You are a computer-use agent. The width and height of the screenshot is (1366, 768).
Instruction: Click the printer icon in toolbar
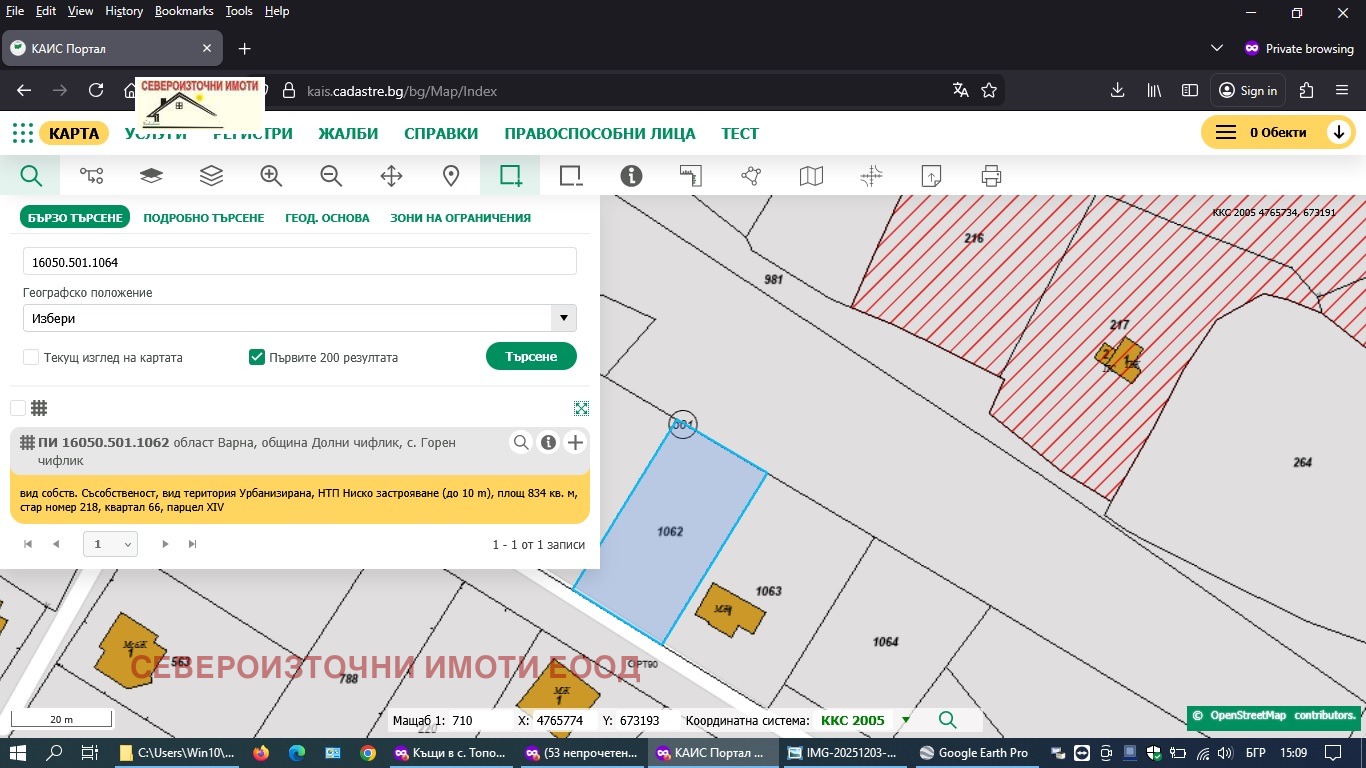click(x=991, y=176)
